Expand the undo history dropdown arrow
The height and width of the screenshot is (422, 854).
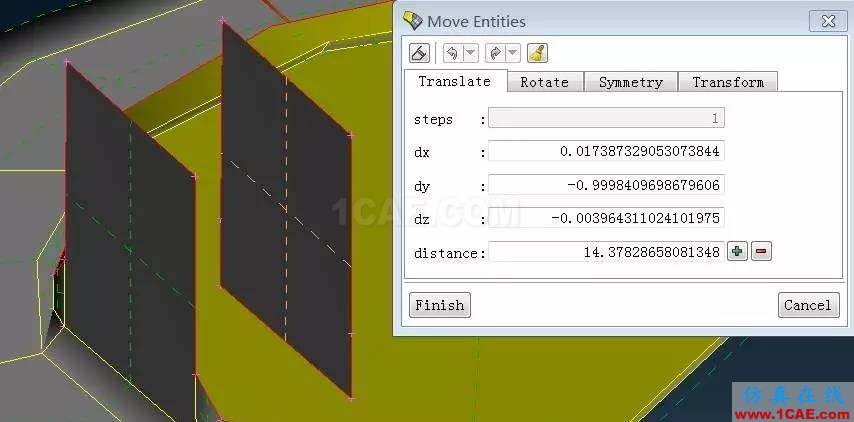(471, 53)
